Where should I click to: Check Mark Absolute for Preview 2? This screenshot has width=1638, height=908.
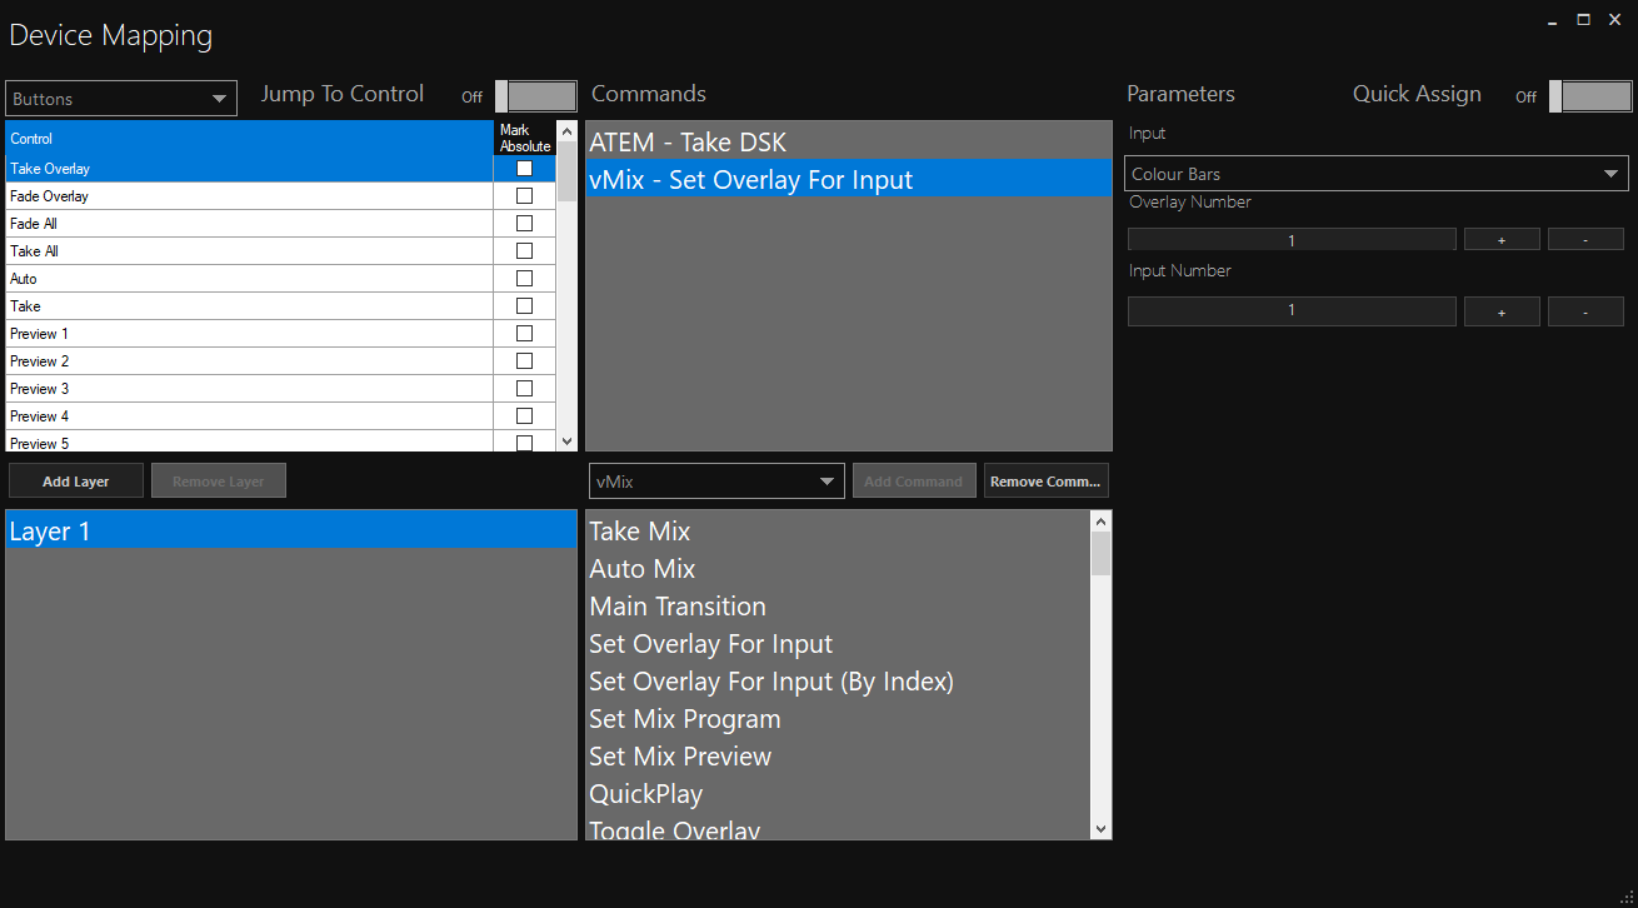coord(524,361)
